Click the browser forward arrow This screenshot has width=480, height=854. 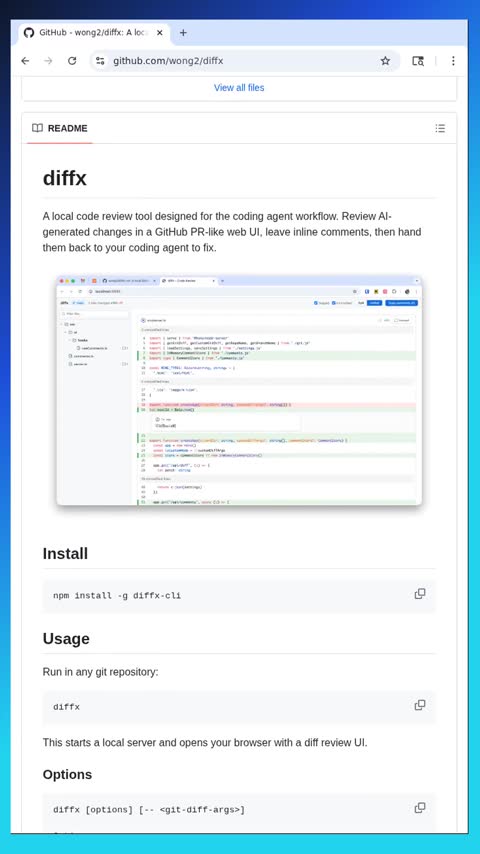pyautogui.click(x=48, y=61)
